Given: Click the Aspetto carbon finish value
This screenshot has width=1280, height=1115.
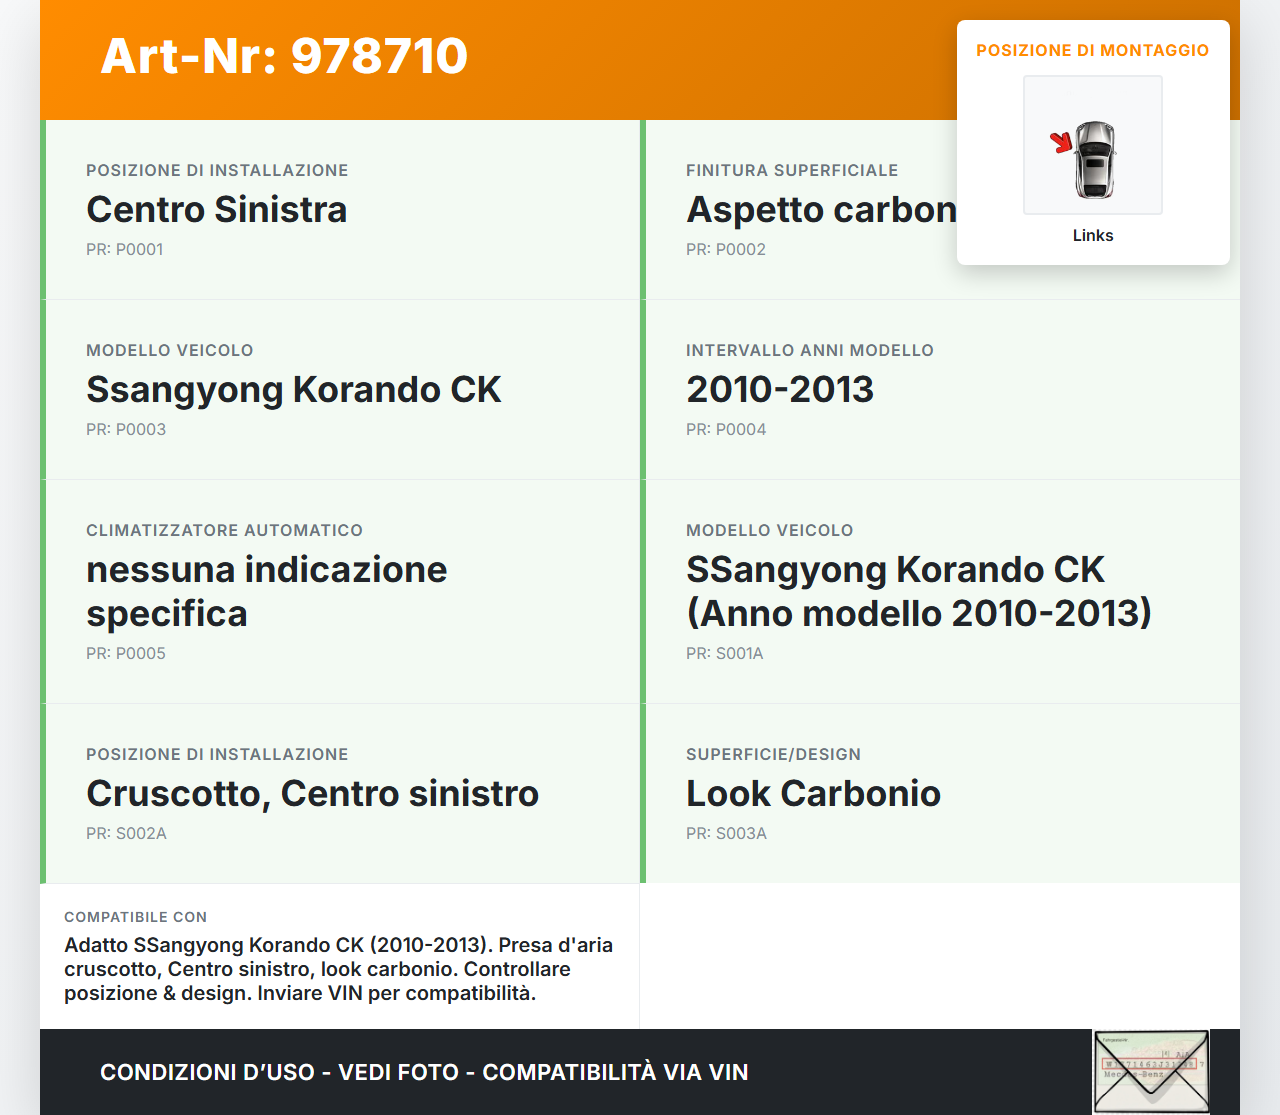Looking at the screenshot, I should 820,209.
